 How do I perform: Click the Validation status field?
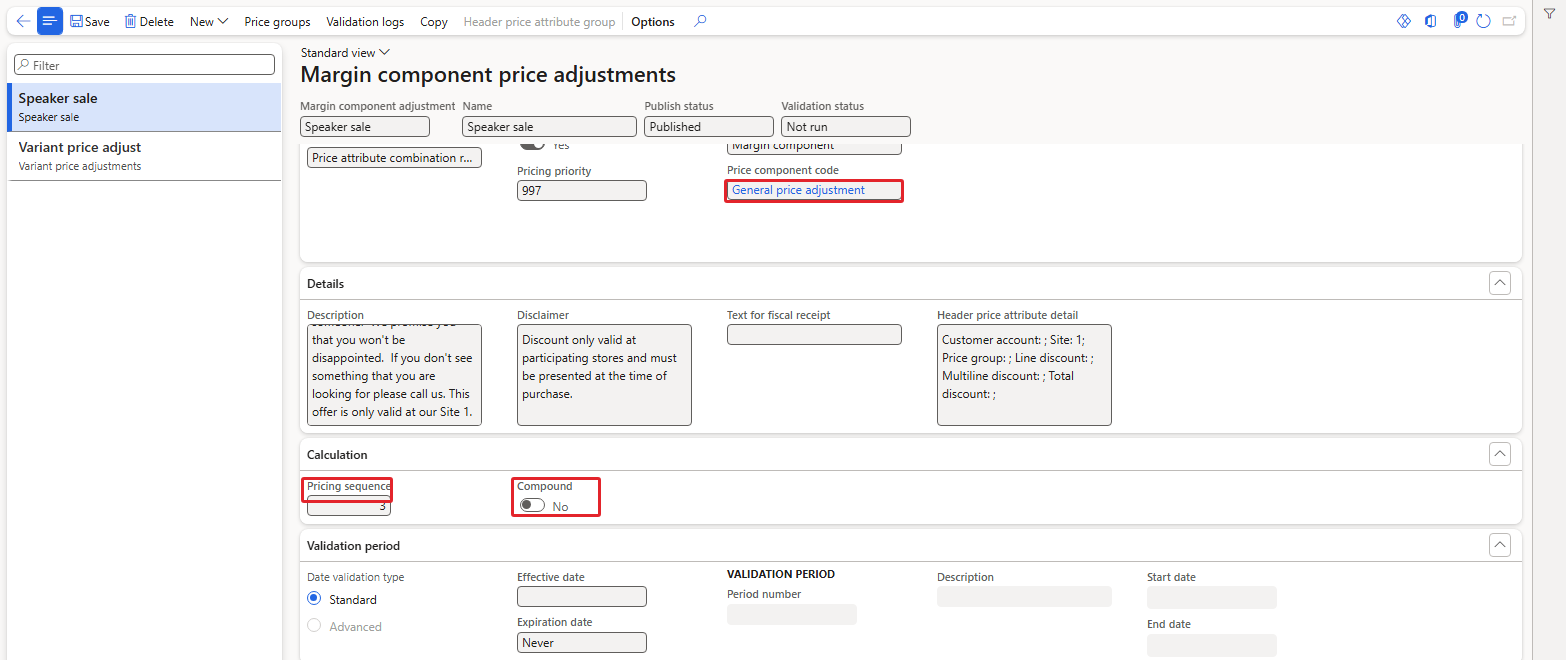click(x=846, y=126)
